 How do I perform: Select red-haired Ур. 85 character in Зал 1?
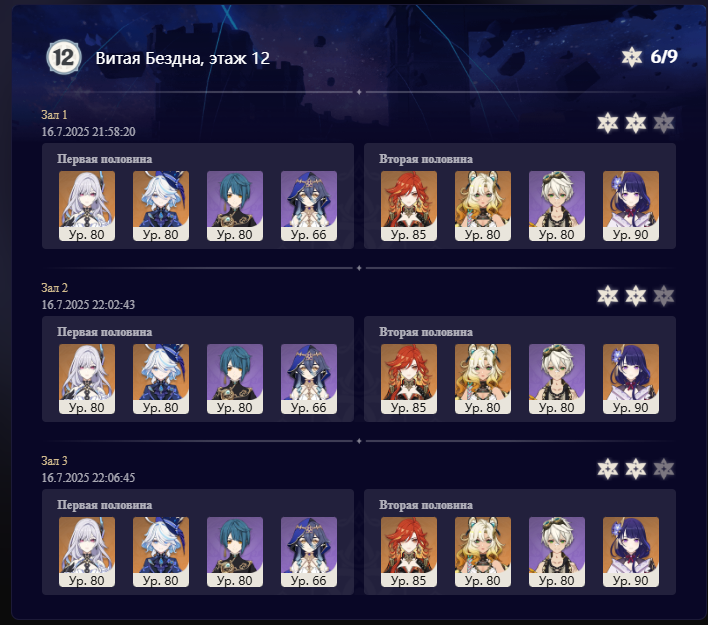409,205
